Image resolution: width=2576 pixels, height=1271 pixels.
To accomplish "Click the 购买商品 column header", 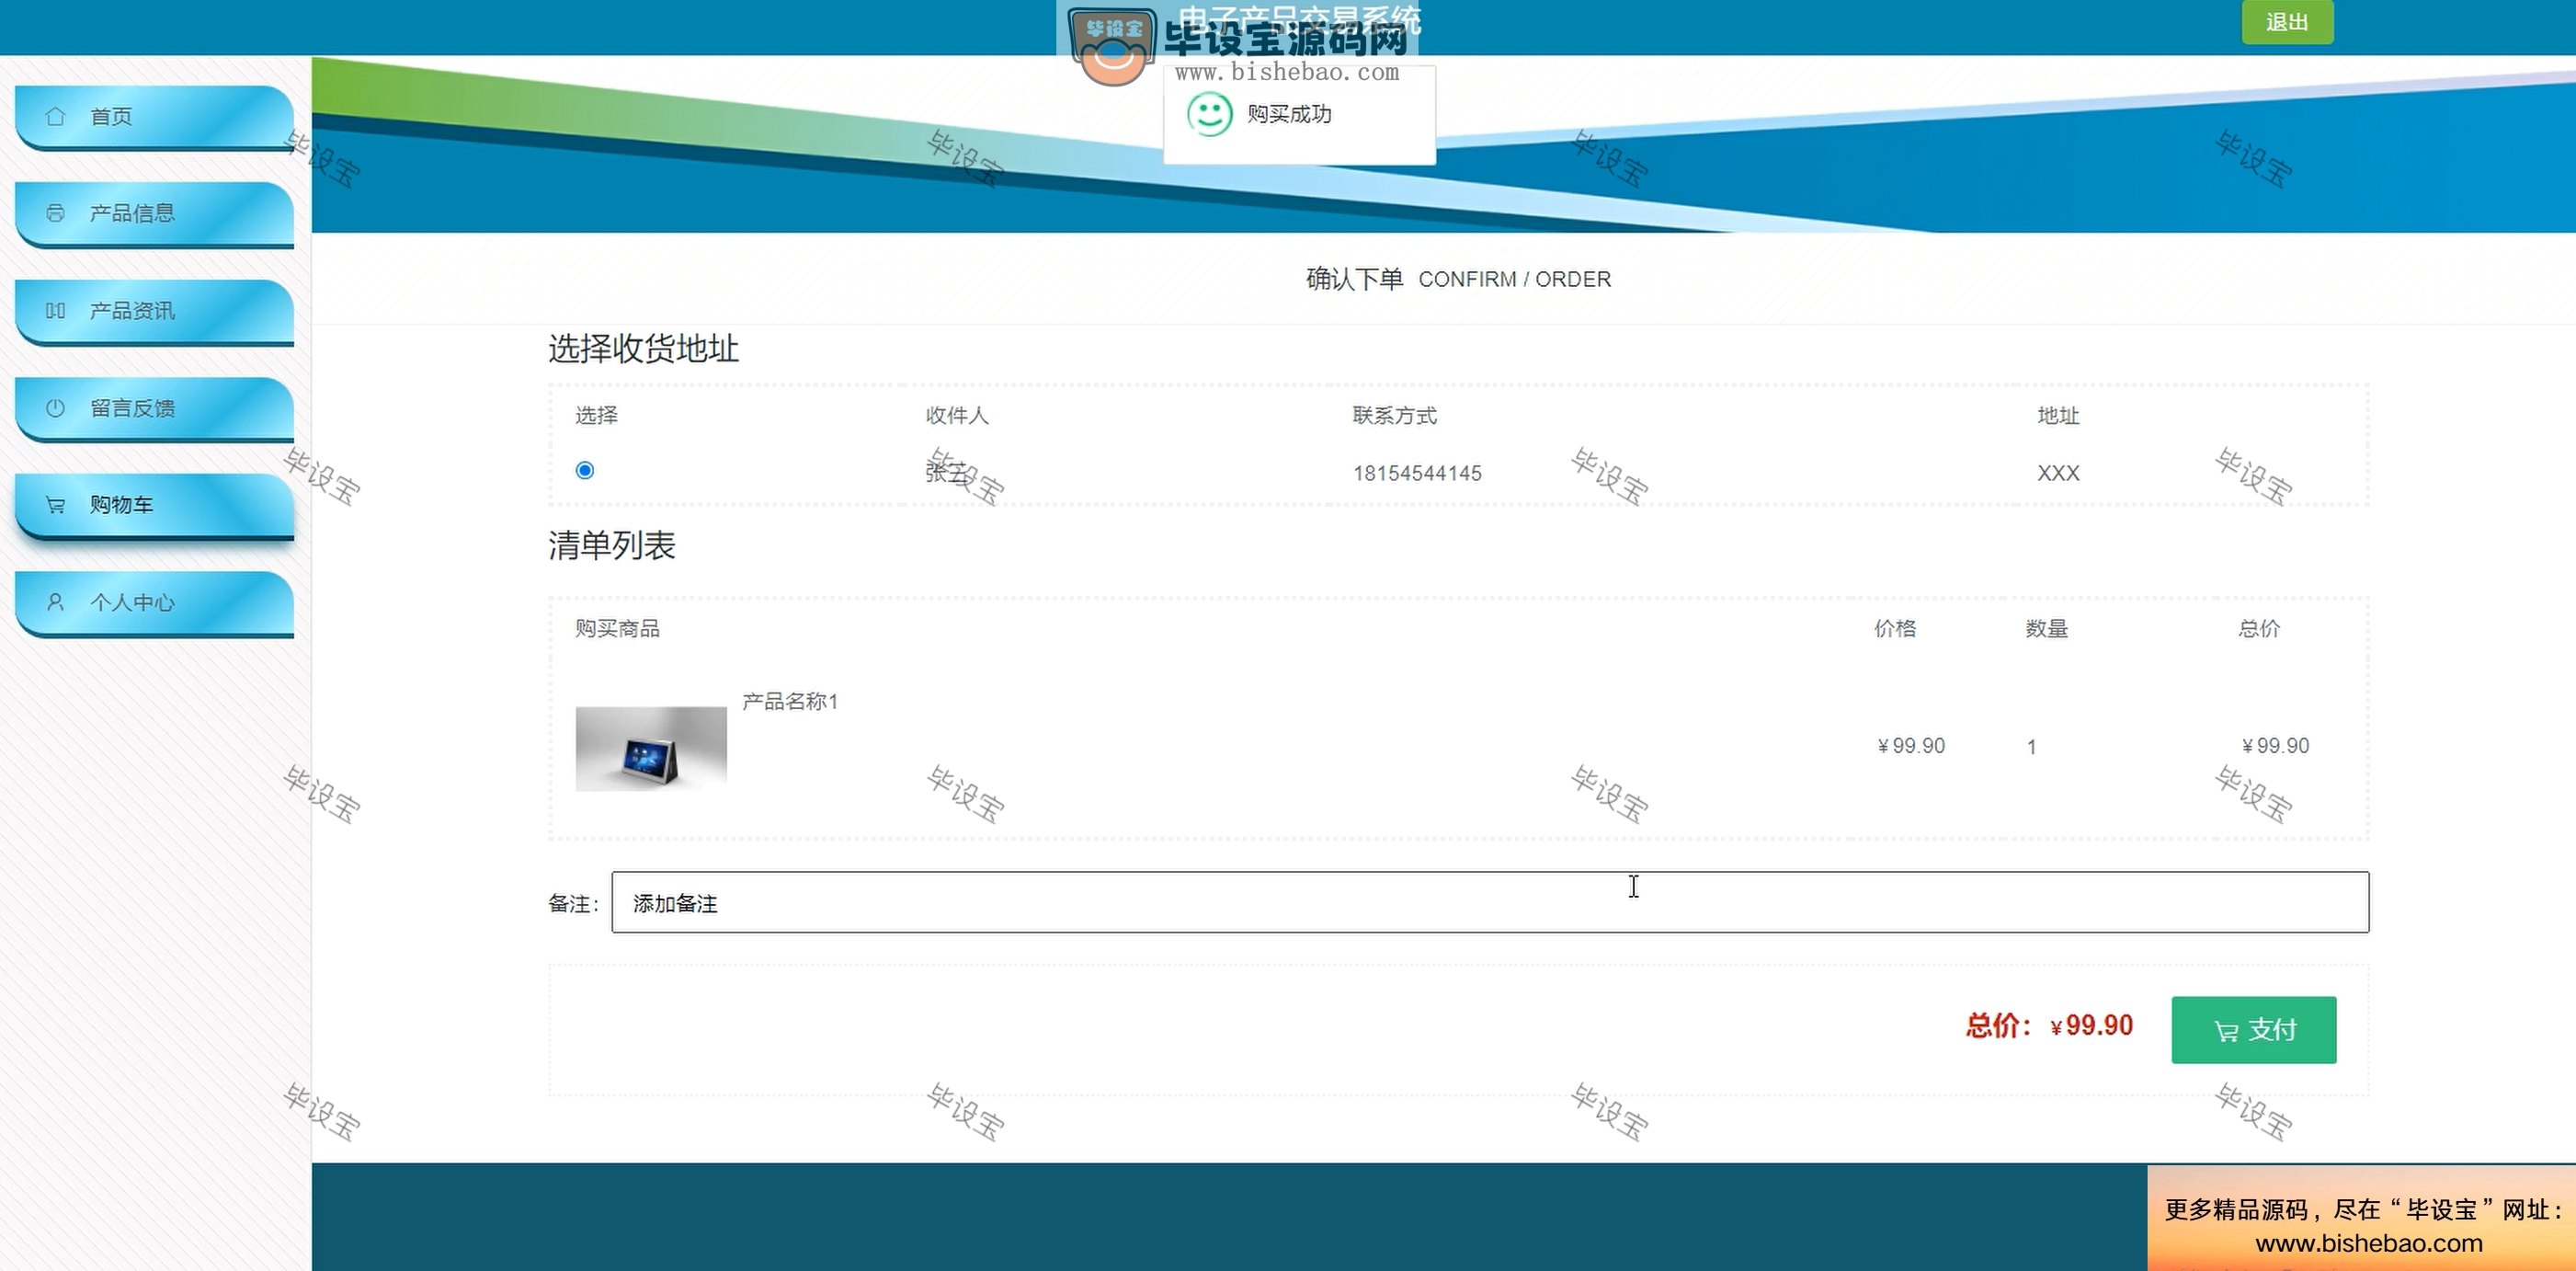I will 617,628.
